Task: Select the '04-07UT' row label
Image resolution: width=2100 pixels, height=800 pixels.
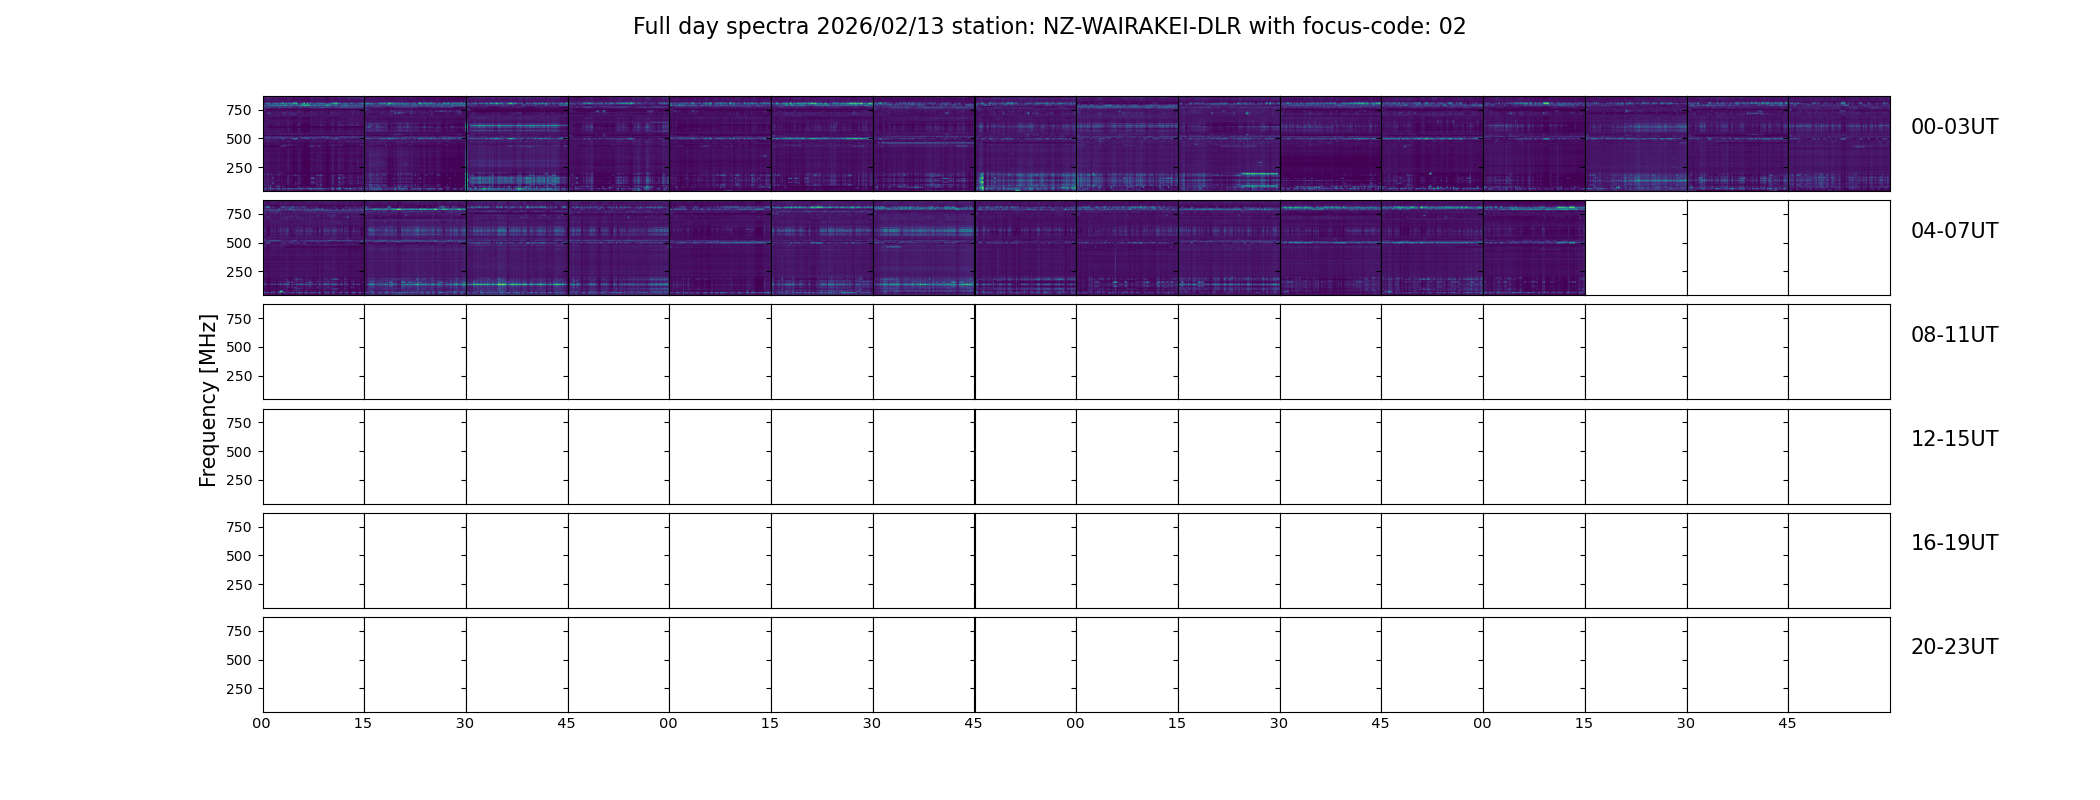Action: 1954,231
